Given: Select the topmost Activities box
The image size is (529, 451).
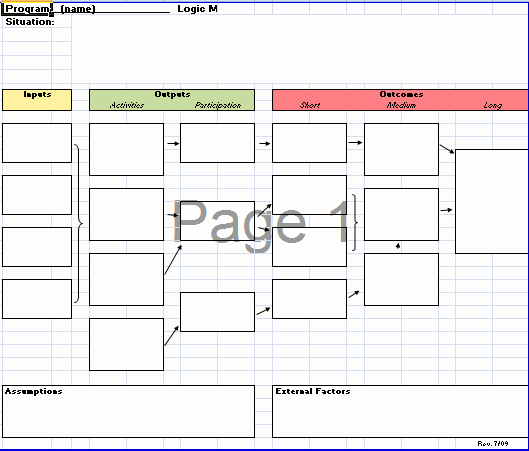Looking at the screenshot, I should coord(127,149).
